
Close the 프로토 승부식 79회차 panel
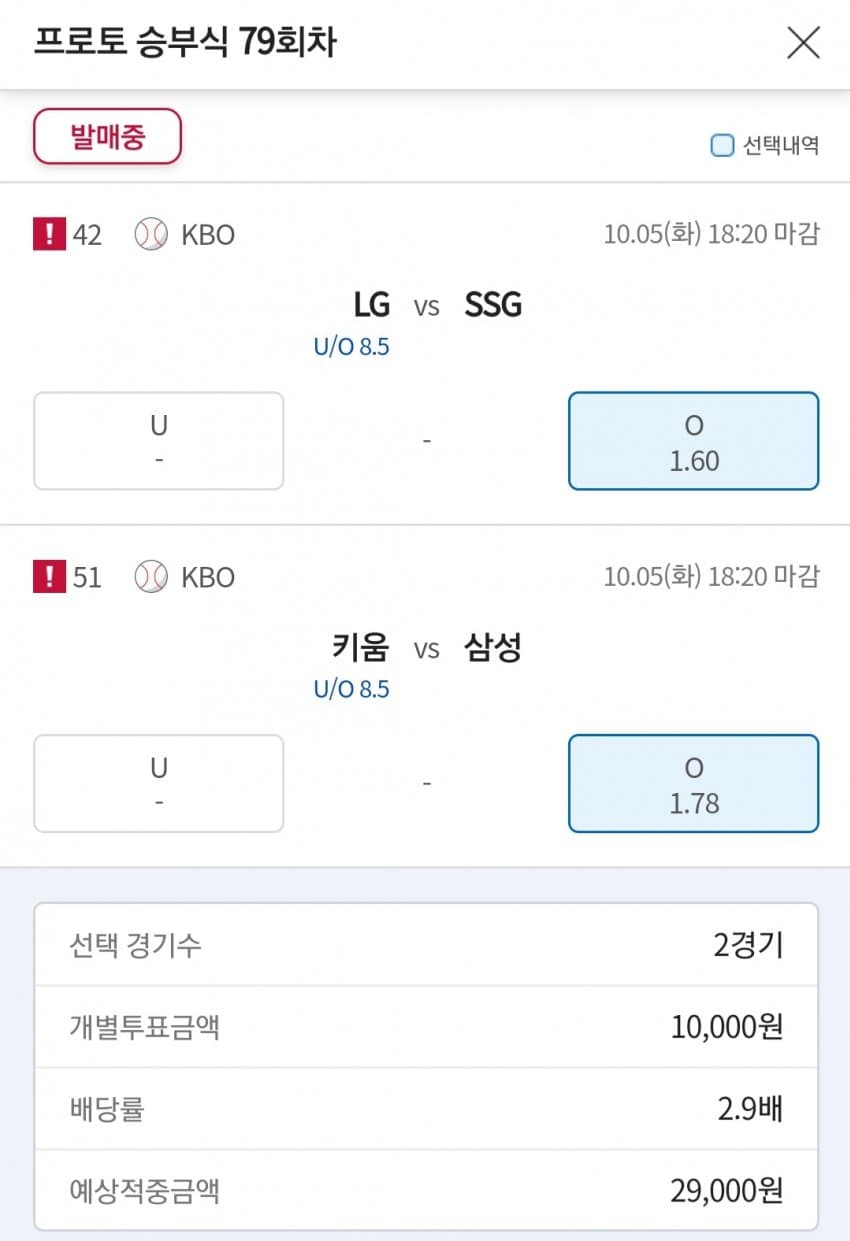(803, 43)
